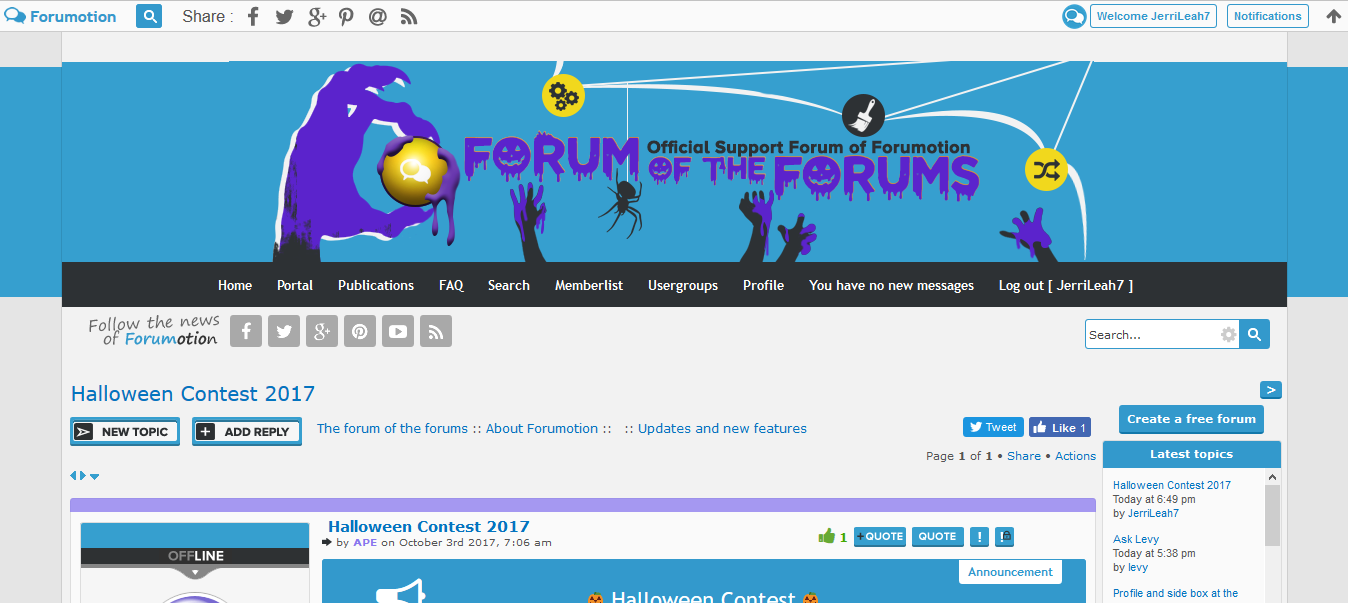Open Publications in navigation bar
1348x603 pixels.
(x=376, y=285)
